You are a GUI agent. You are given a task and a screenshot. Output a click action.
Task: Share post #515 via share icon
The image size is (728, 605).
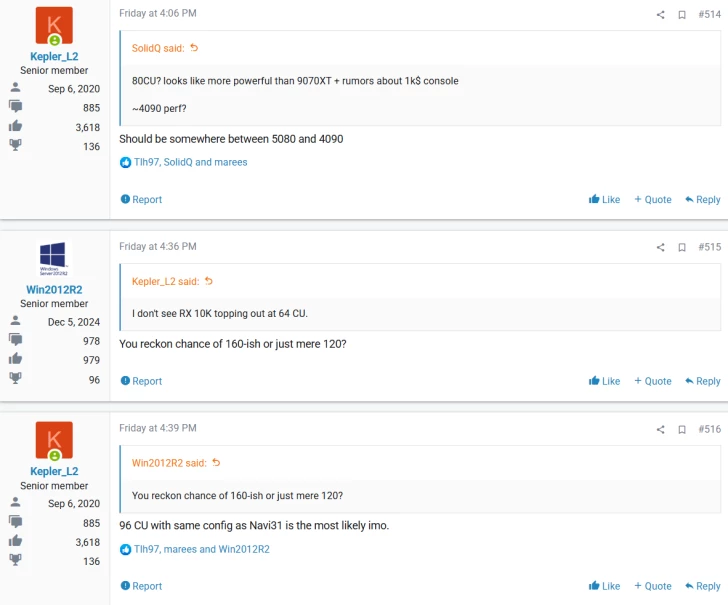[x=660, y=247]
